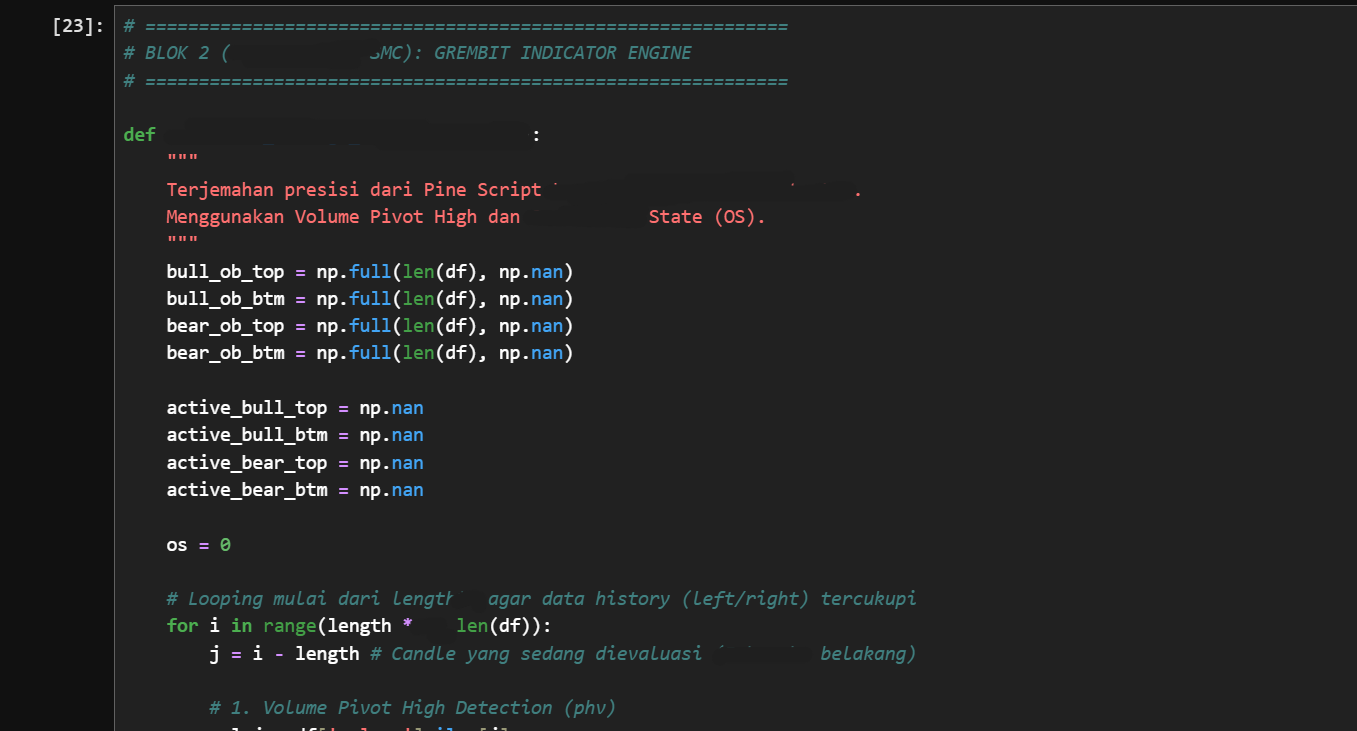Click the first equals-sign separator comment line
The image size is (1357, 731).
click(455, 26)
